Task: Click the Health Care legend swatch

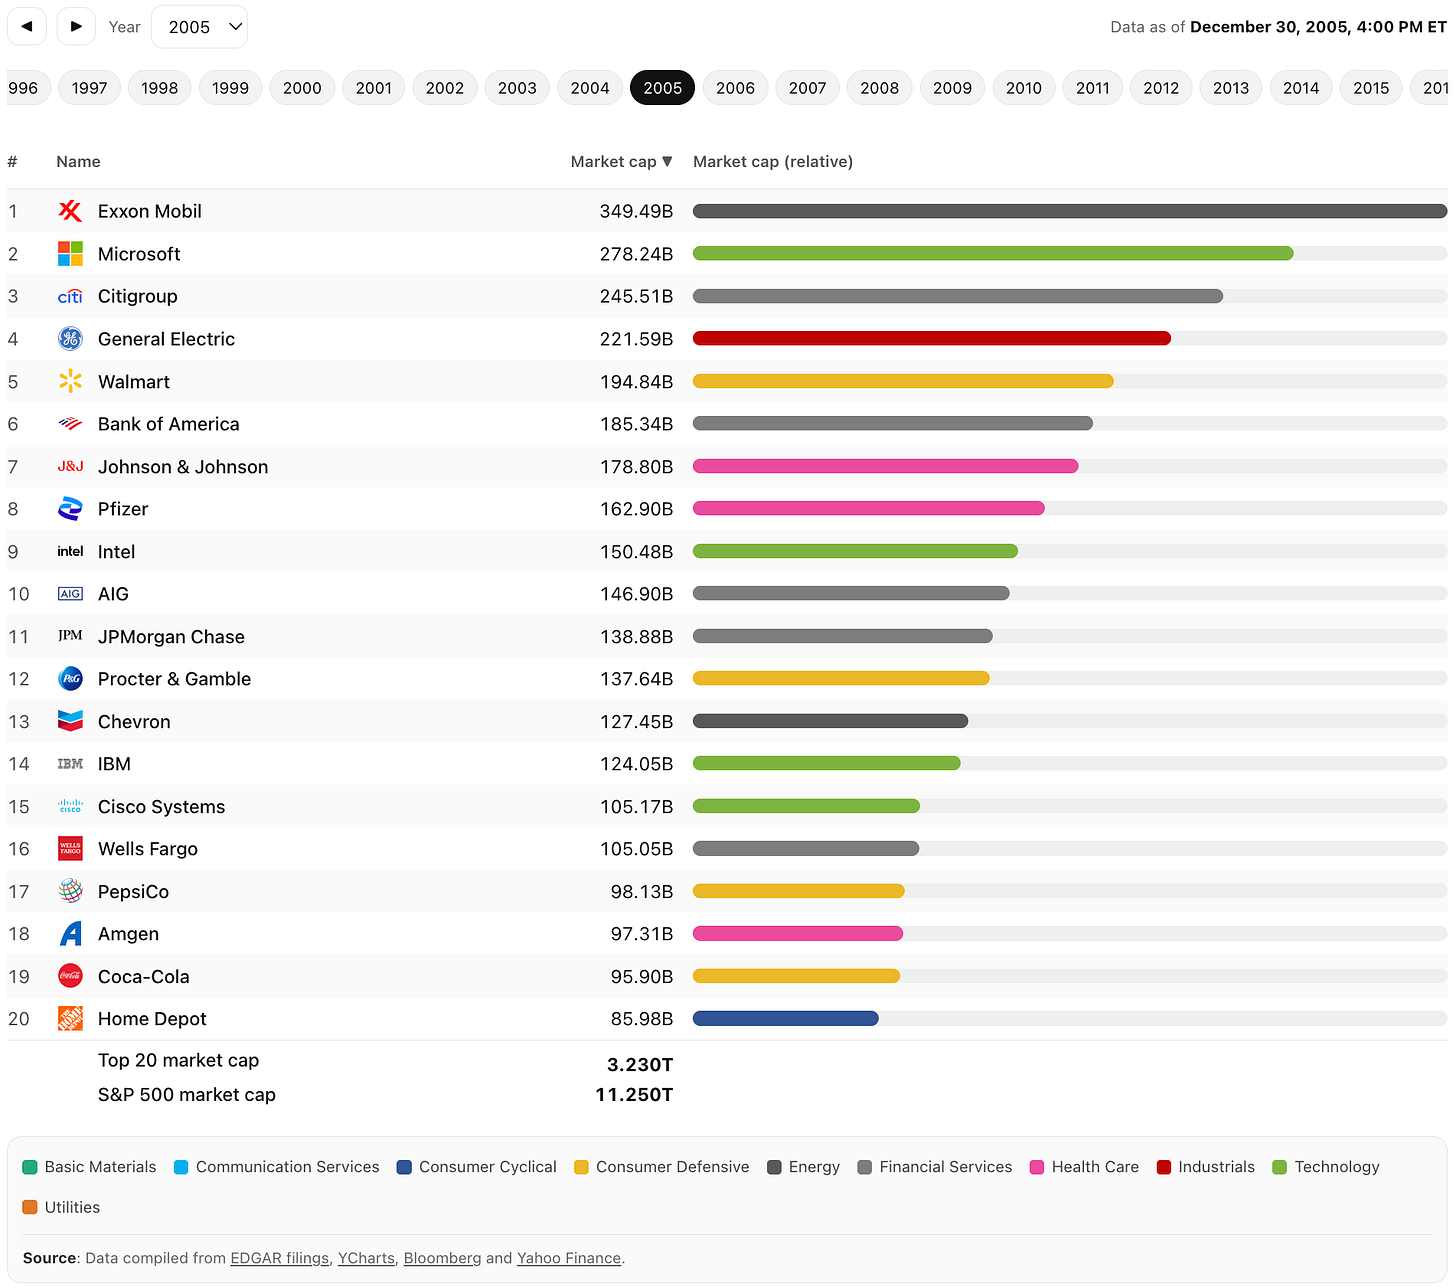Action: 1037,1167
